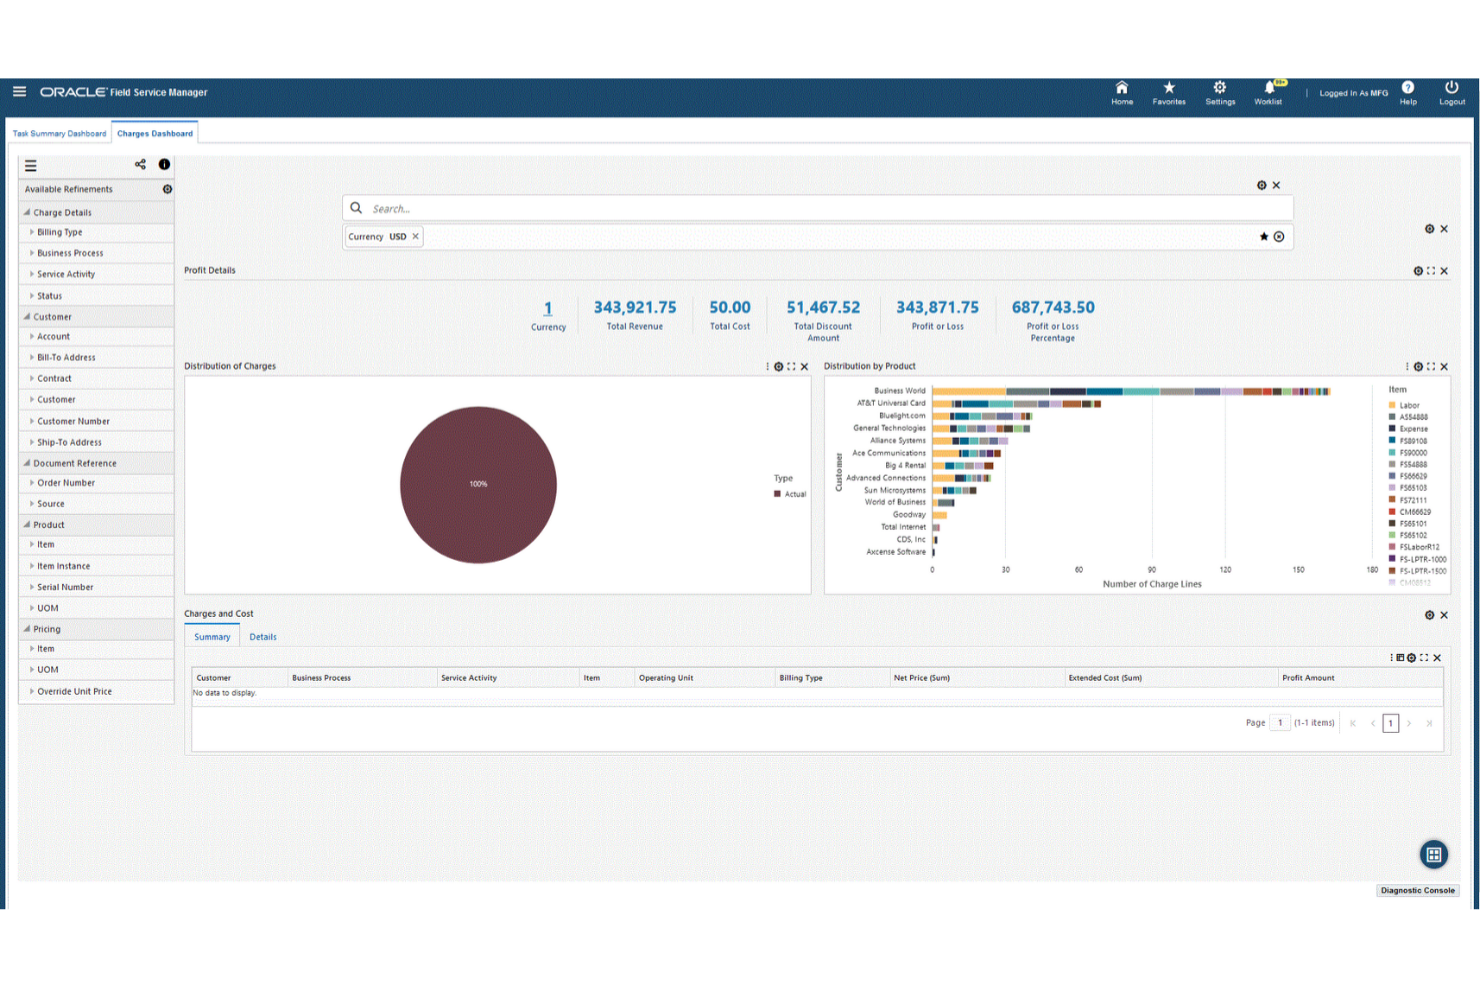Maximize the Profit Details panel
The image size is (1480, 987).
pyautogui.click(x=1431, y=270)
